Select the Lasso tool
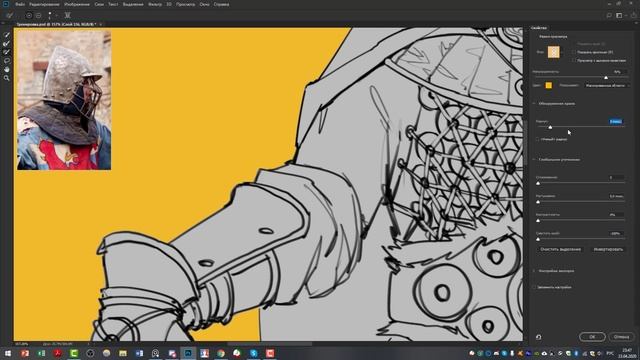 [x=7, y=61]
